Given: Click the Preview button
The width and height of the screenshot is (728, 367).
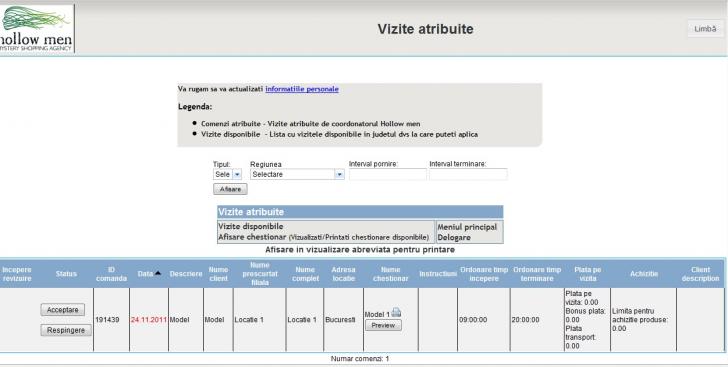Looking at the screenshot, I should point(383,326).
